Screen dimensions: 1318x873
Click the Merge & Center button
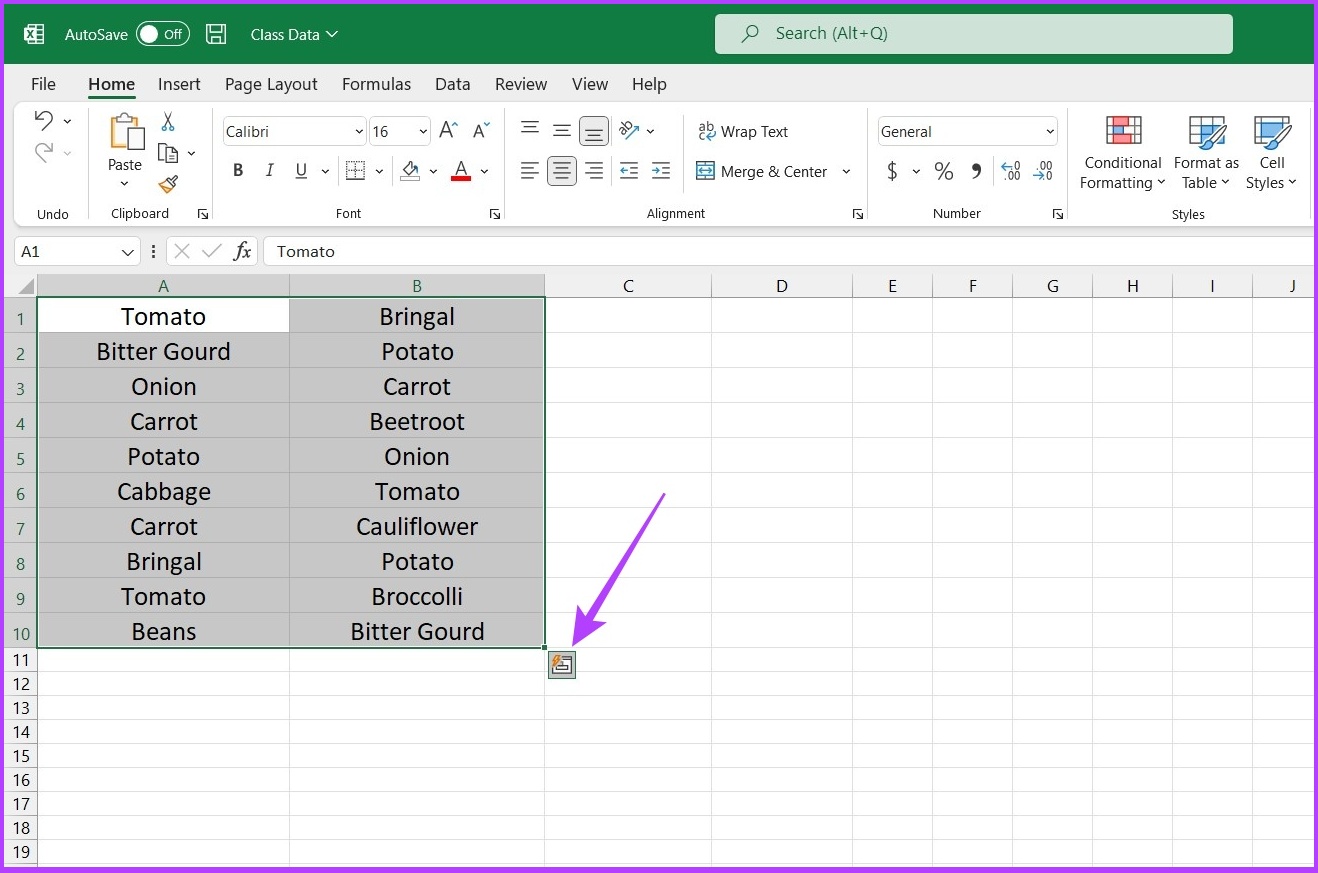[762, 171]
